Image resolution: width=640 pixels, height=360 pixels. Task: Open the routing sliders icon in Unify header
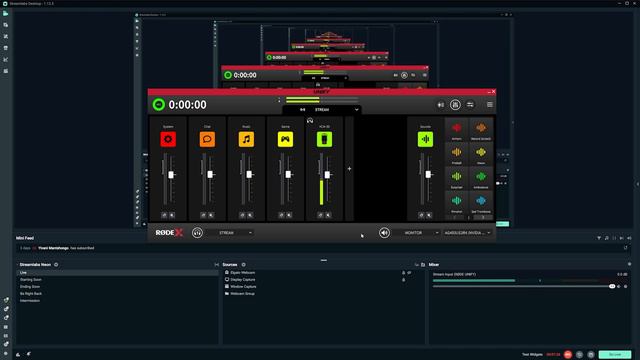click(470, 105)
